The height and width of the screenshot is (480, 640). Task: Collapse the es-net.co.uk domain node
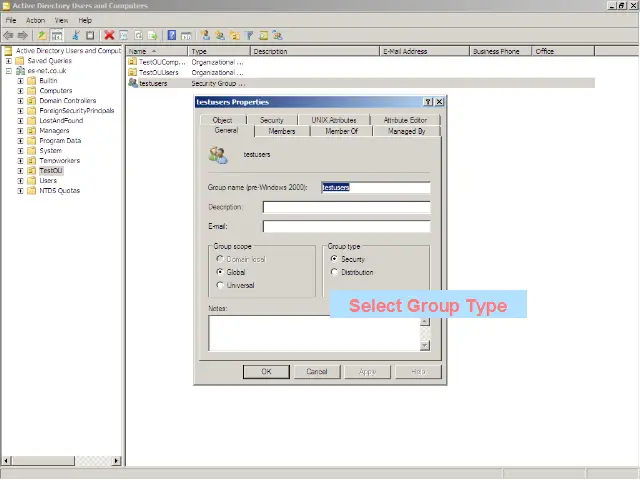pyautogui.click(x=9, y=71)
